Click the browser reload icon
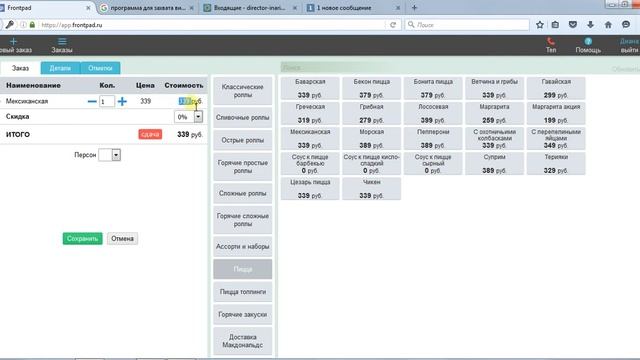This screenshot has width=640, height=360. tap(393, 25)
